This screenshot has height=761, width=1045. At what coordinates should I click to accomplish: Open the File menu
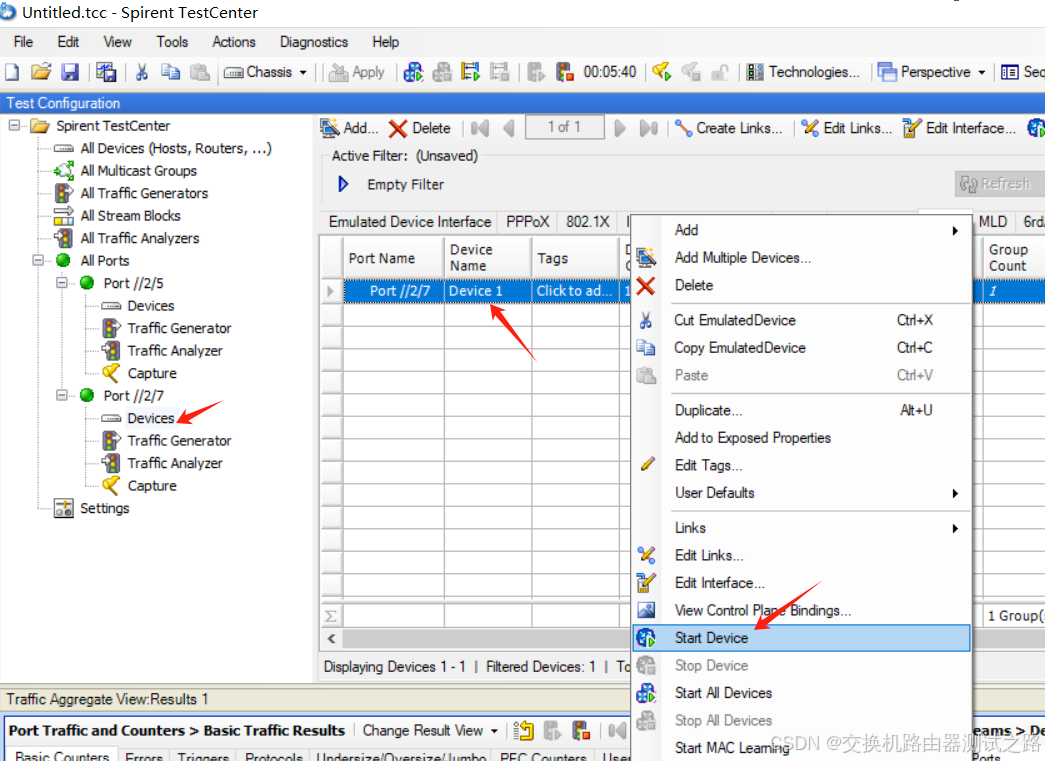point(23,42)
